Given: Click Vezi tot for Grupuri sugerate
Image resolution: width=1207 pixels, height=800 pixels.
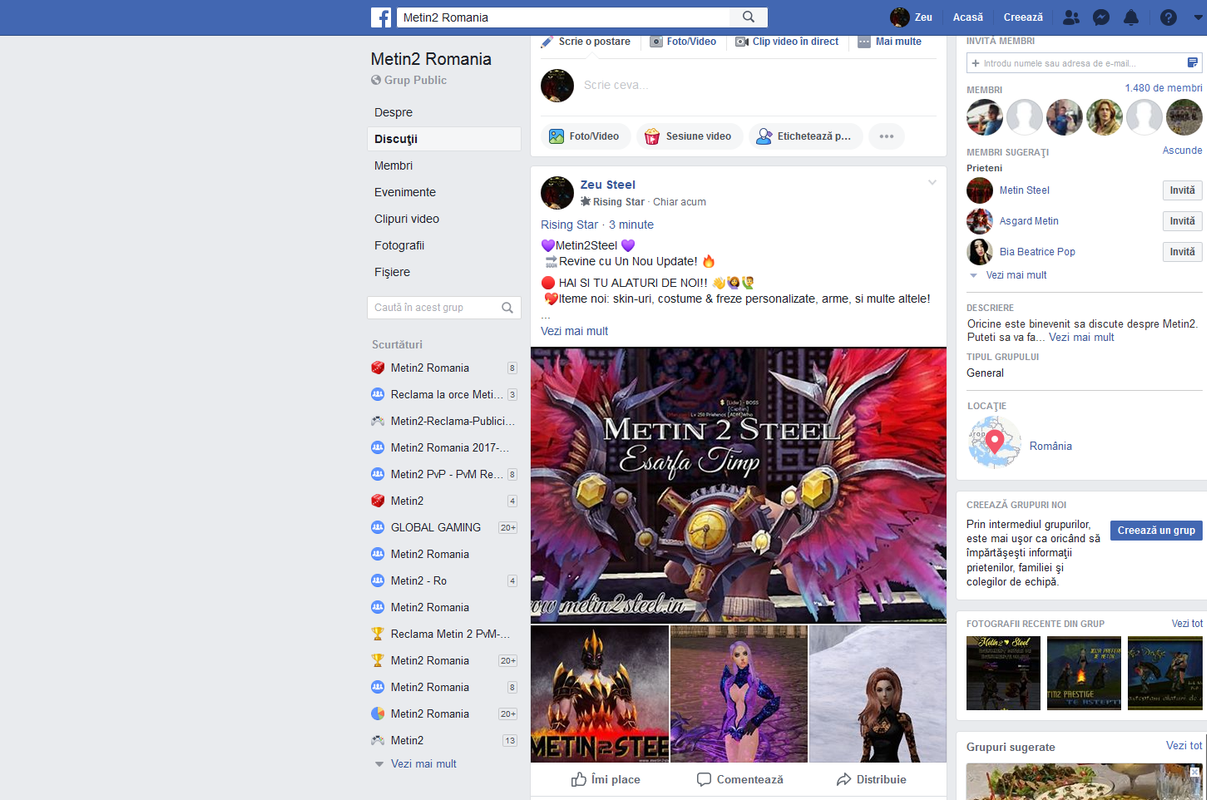Looking at the screenshot, I should pos(1184,746).
